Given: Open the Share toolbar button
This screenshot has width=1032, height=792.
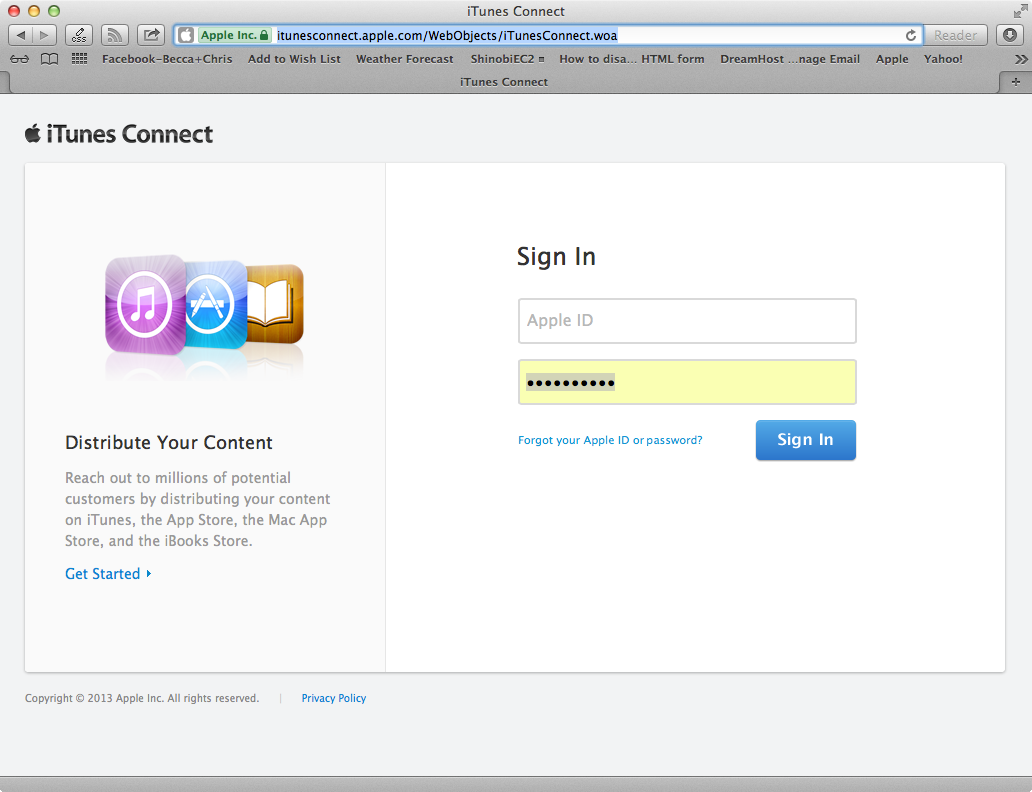Looking at the screenshot, I should pos(151,35).
